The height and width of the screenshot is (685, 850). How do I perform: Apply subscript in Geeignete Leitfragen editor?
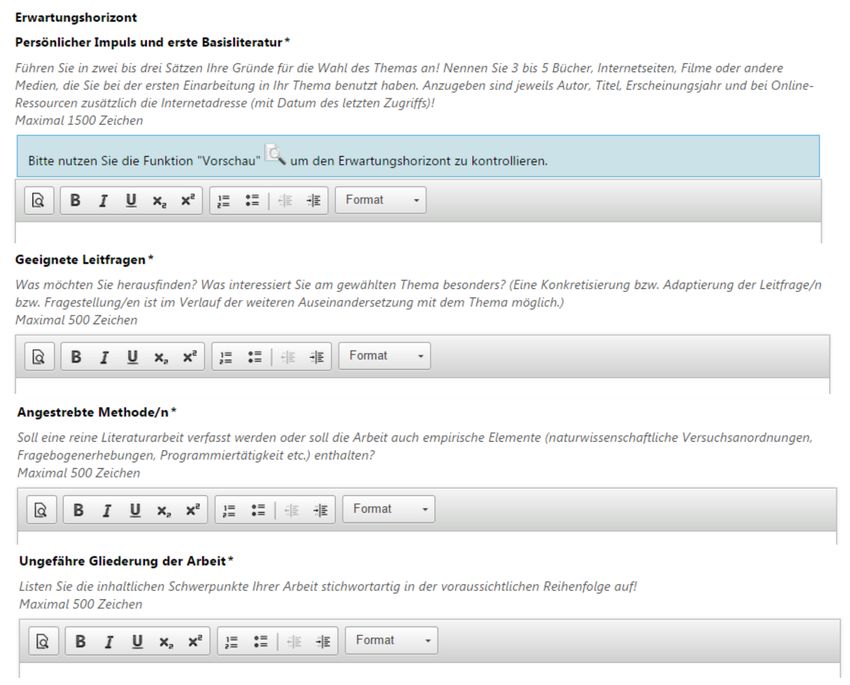tap(161, 357)
